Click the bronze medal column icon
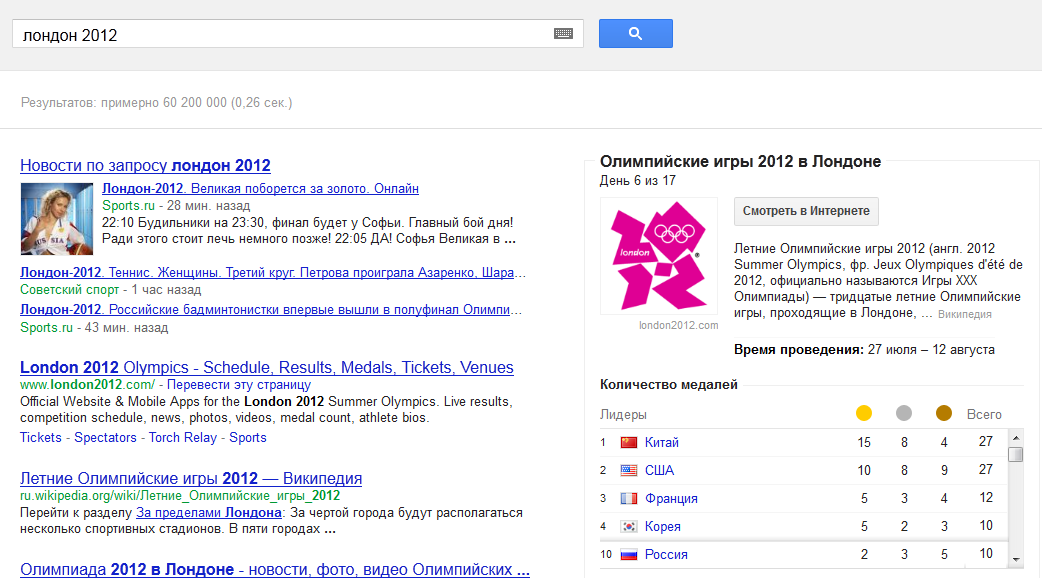This screenshot has width=1042, height=578. pos(944,413)
